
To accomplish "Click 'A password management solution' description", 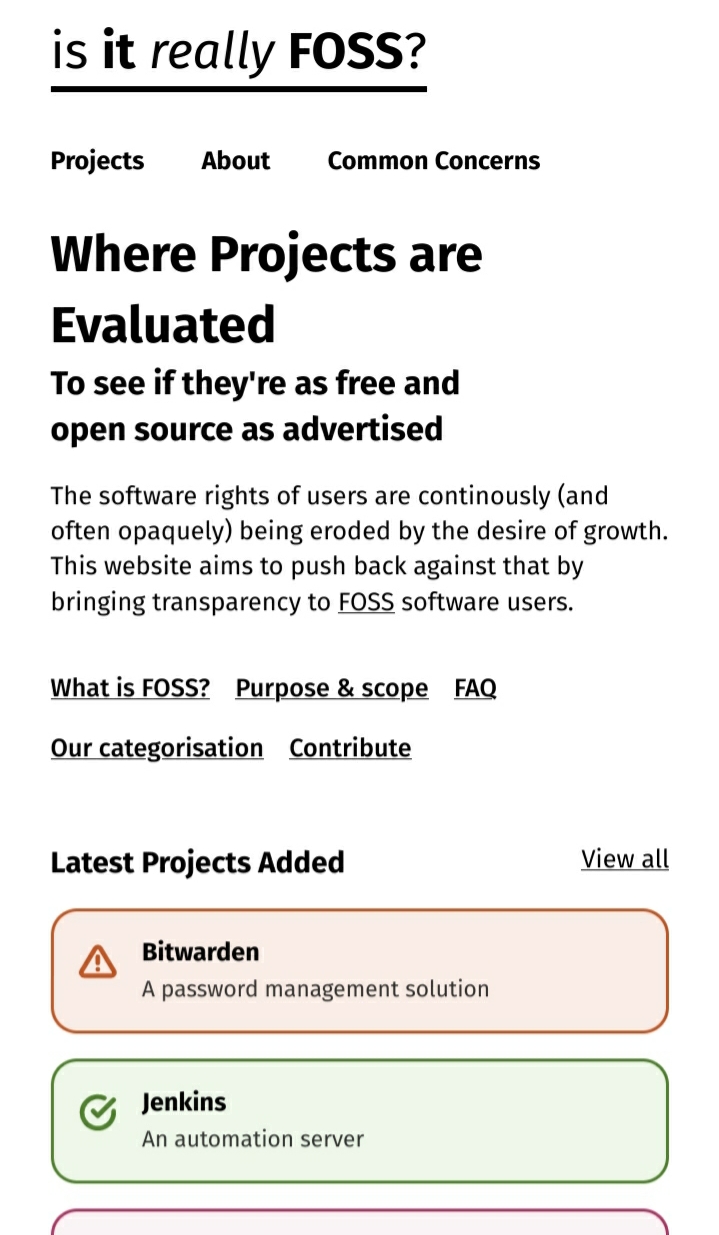I will tap(315, 989).
